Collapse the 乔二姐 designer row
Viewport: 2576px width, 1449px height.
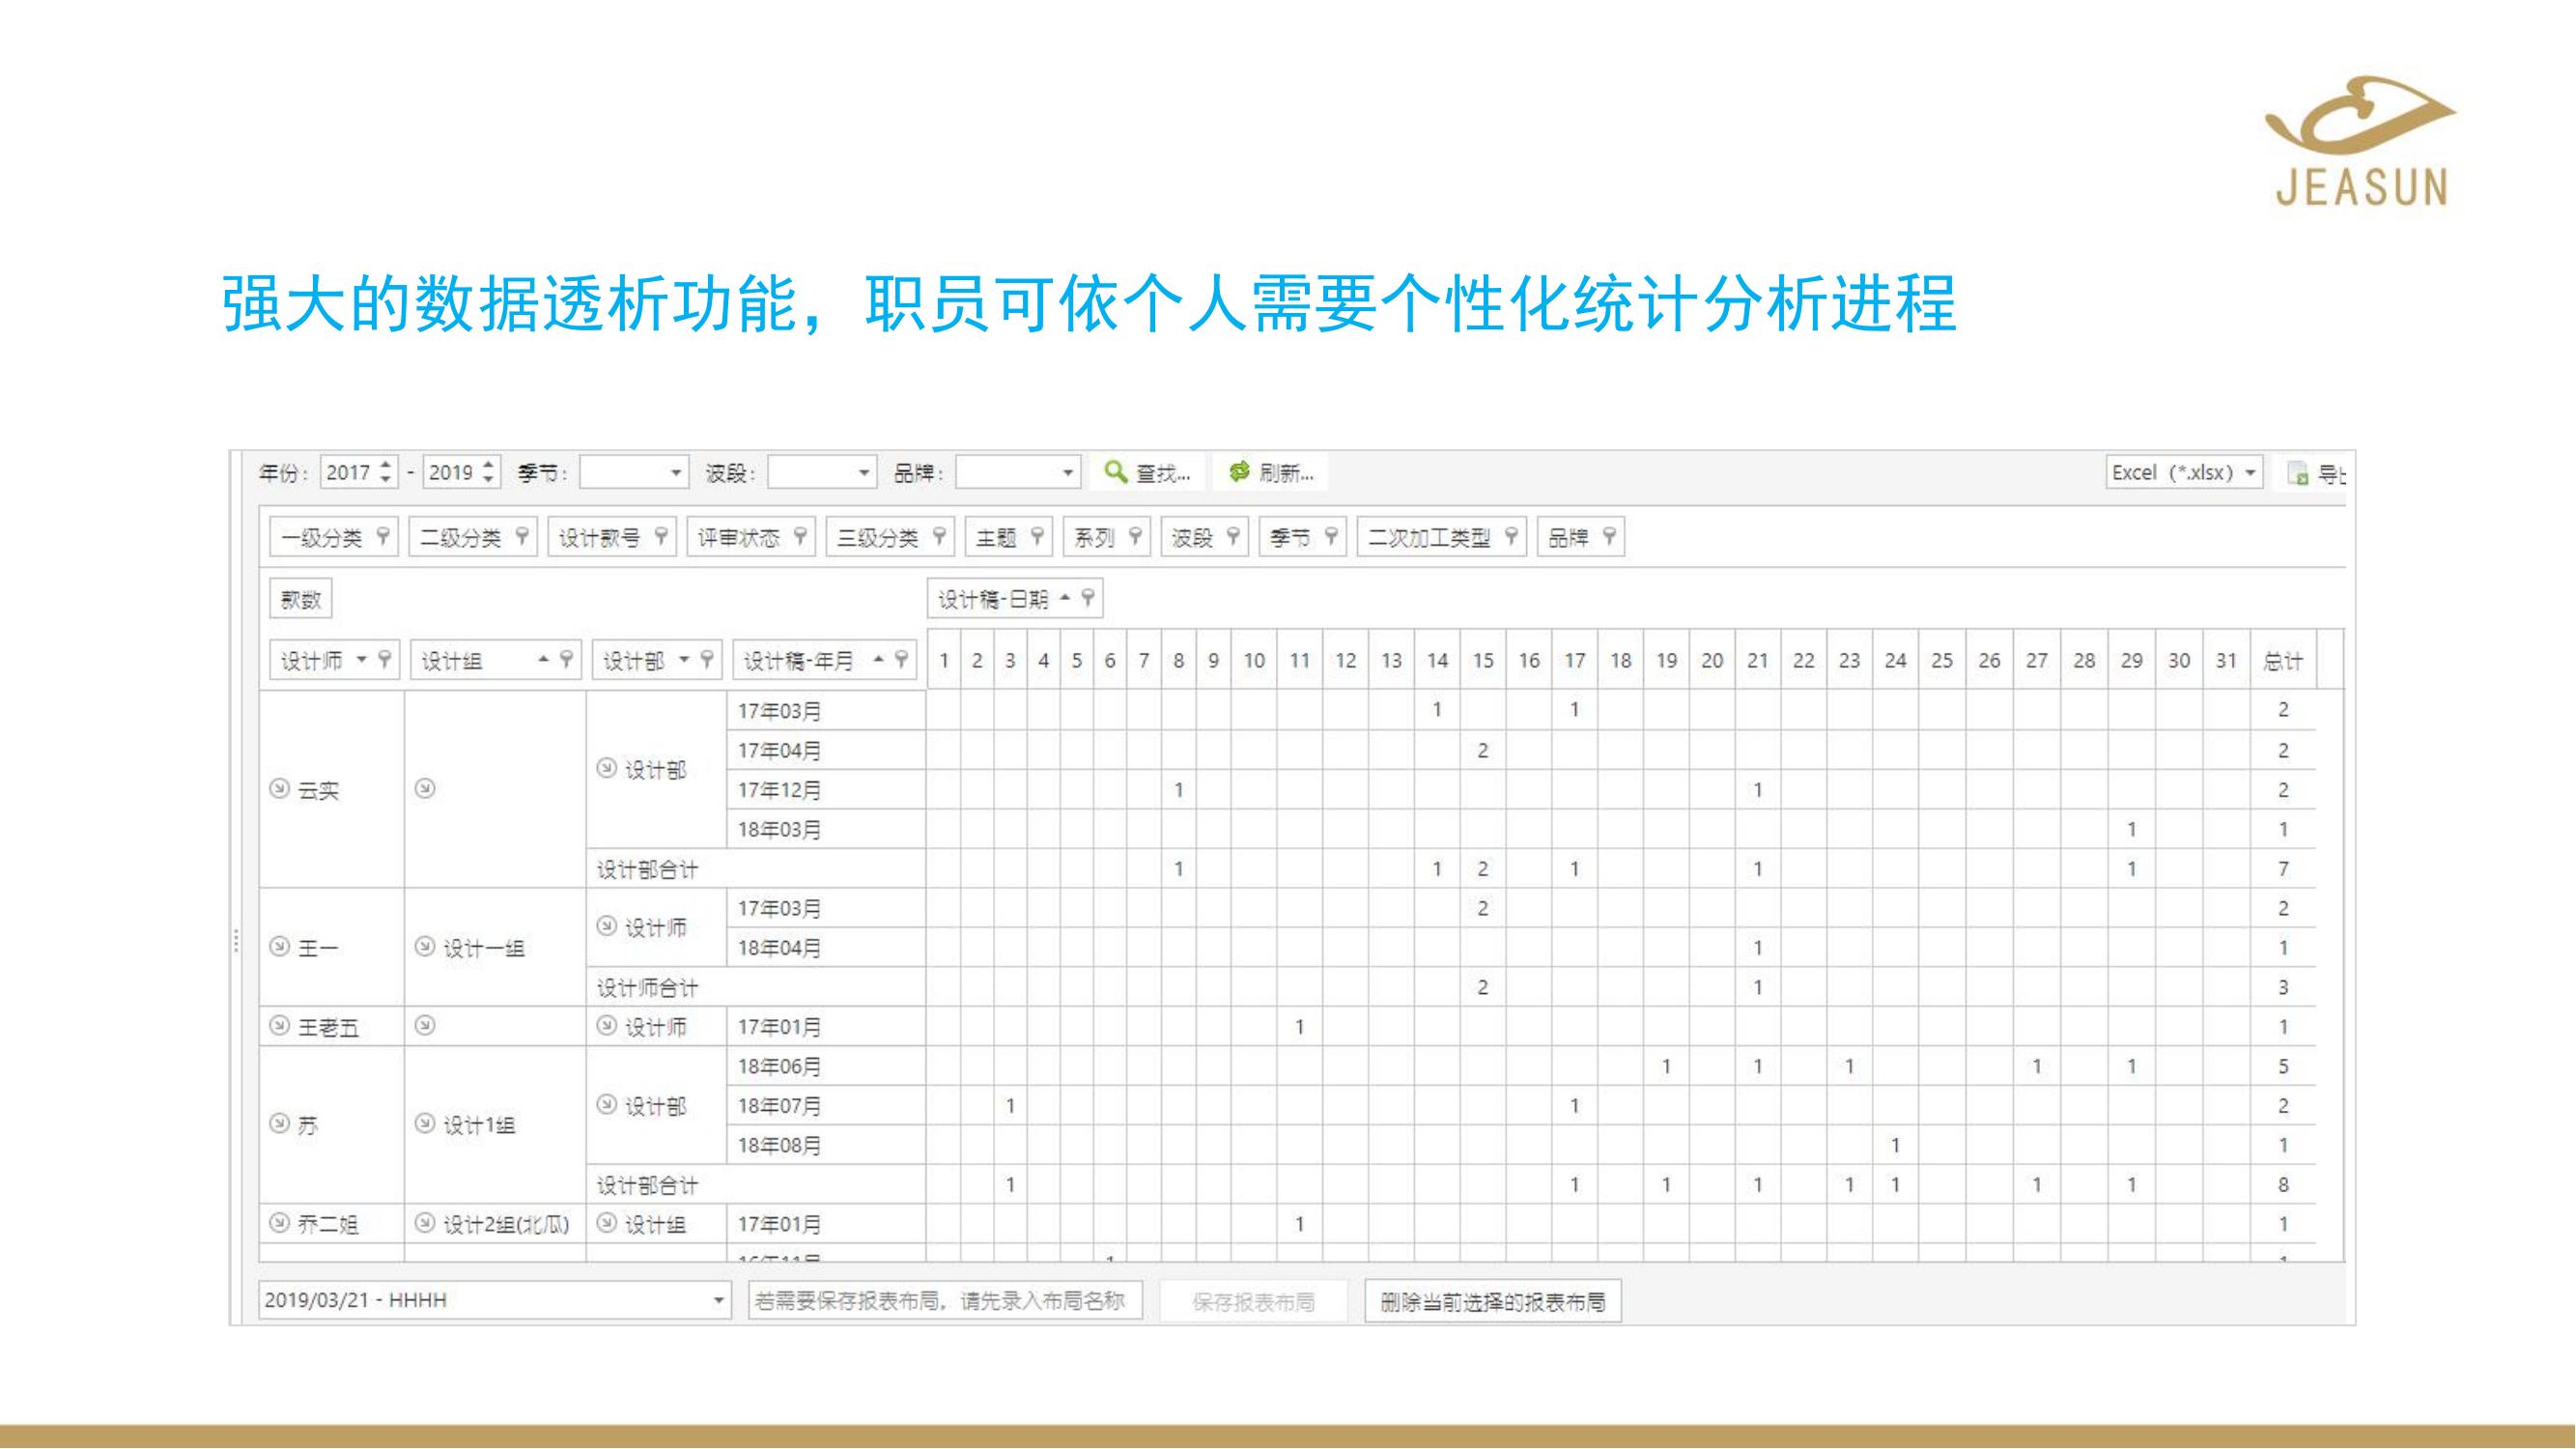[x=279, y=1223]
